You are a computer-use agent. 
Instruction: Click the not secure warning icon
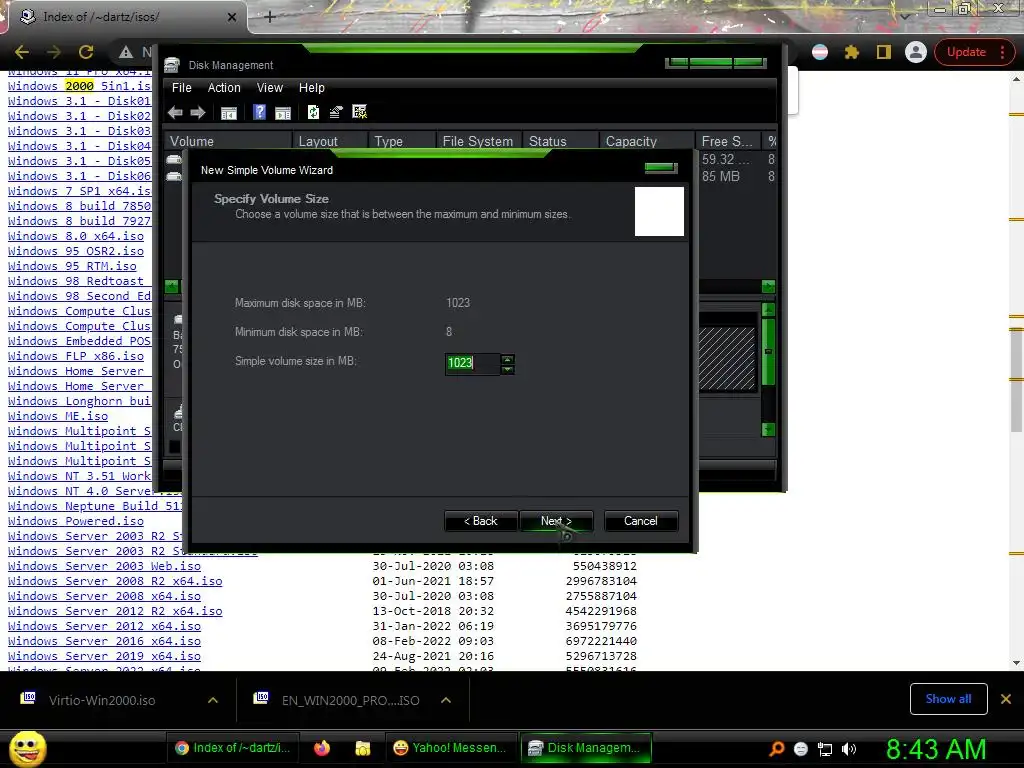click(x=126, y=52)
